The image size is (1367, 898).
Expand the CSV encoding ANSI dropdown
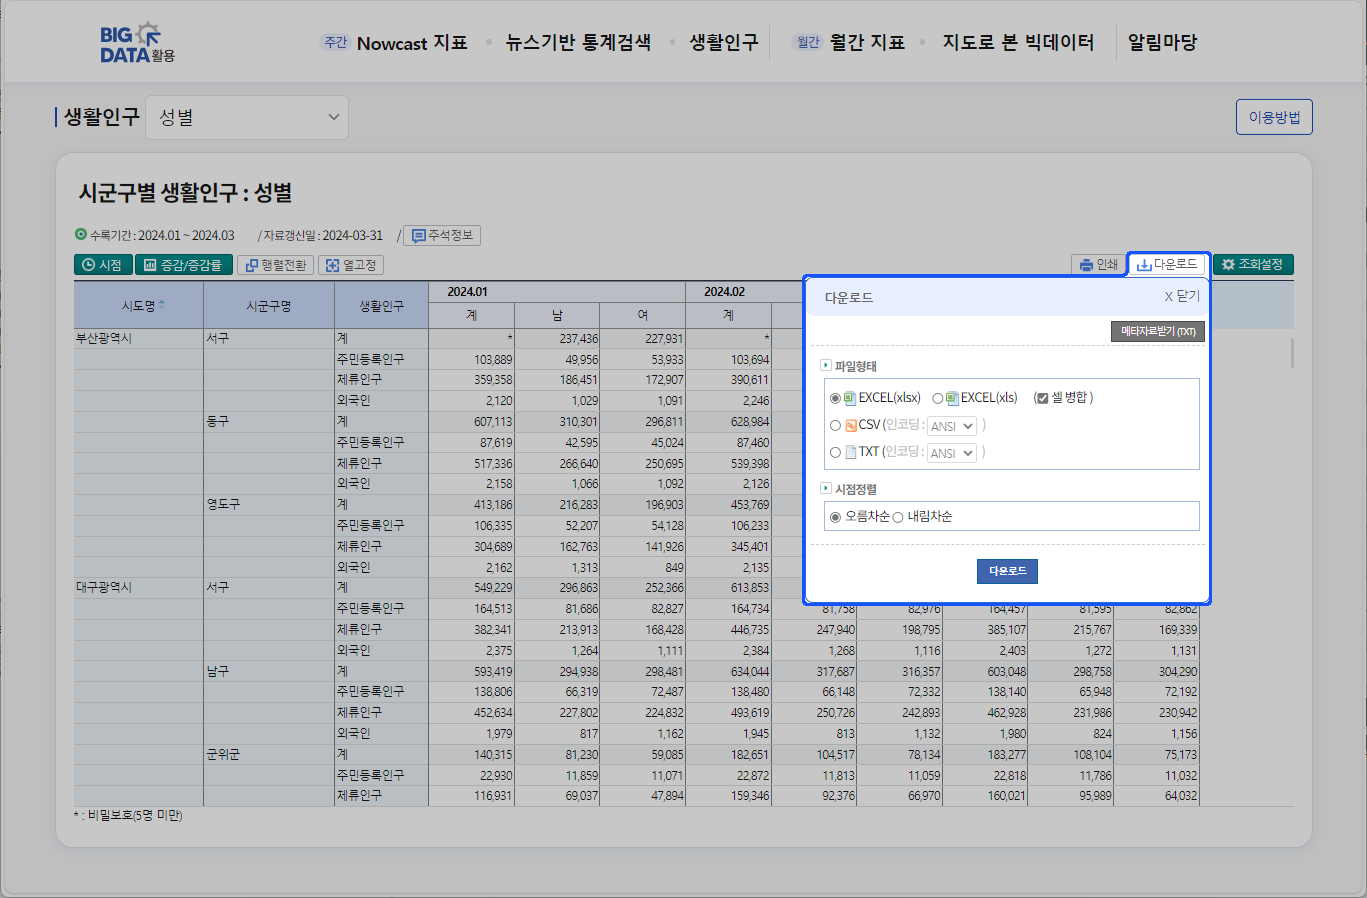pyautogui.click(x=951, y=427)
